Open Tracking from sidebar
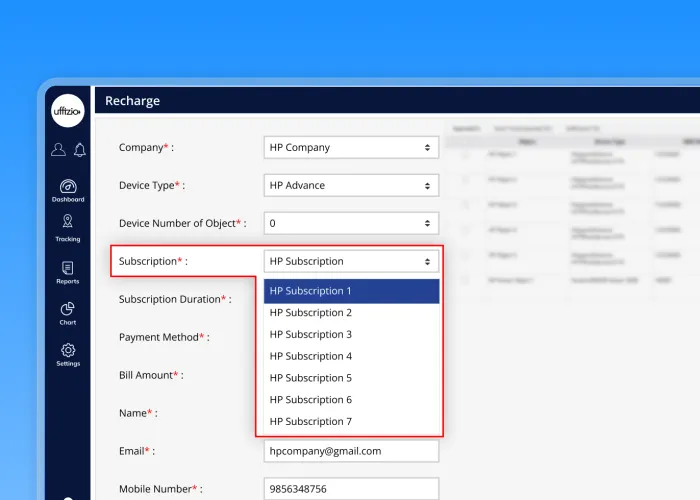The height and width of the screenshot is (500, 700). pos(68,228)
